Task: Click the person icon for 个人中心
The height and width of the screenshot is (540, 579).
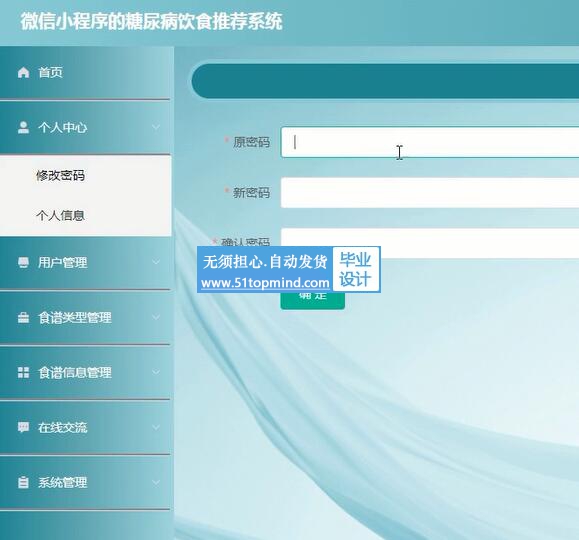Action: [x=23, y=127]
